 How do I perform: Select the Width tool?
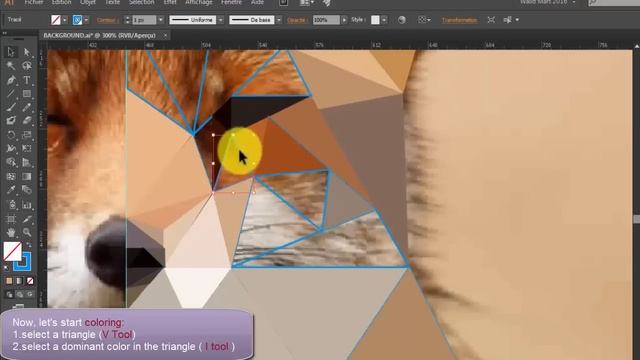click(x=11, y=149)
